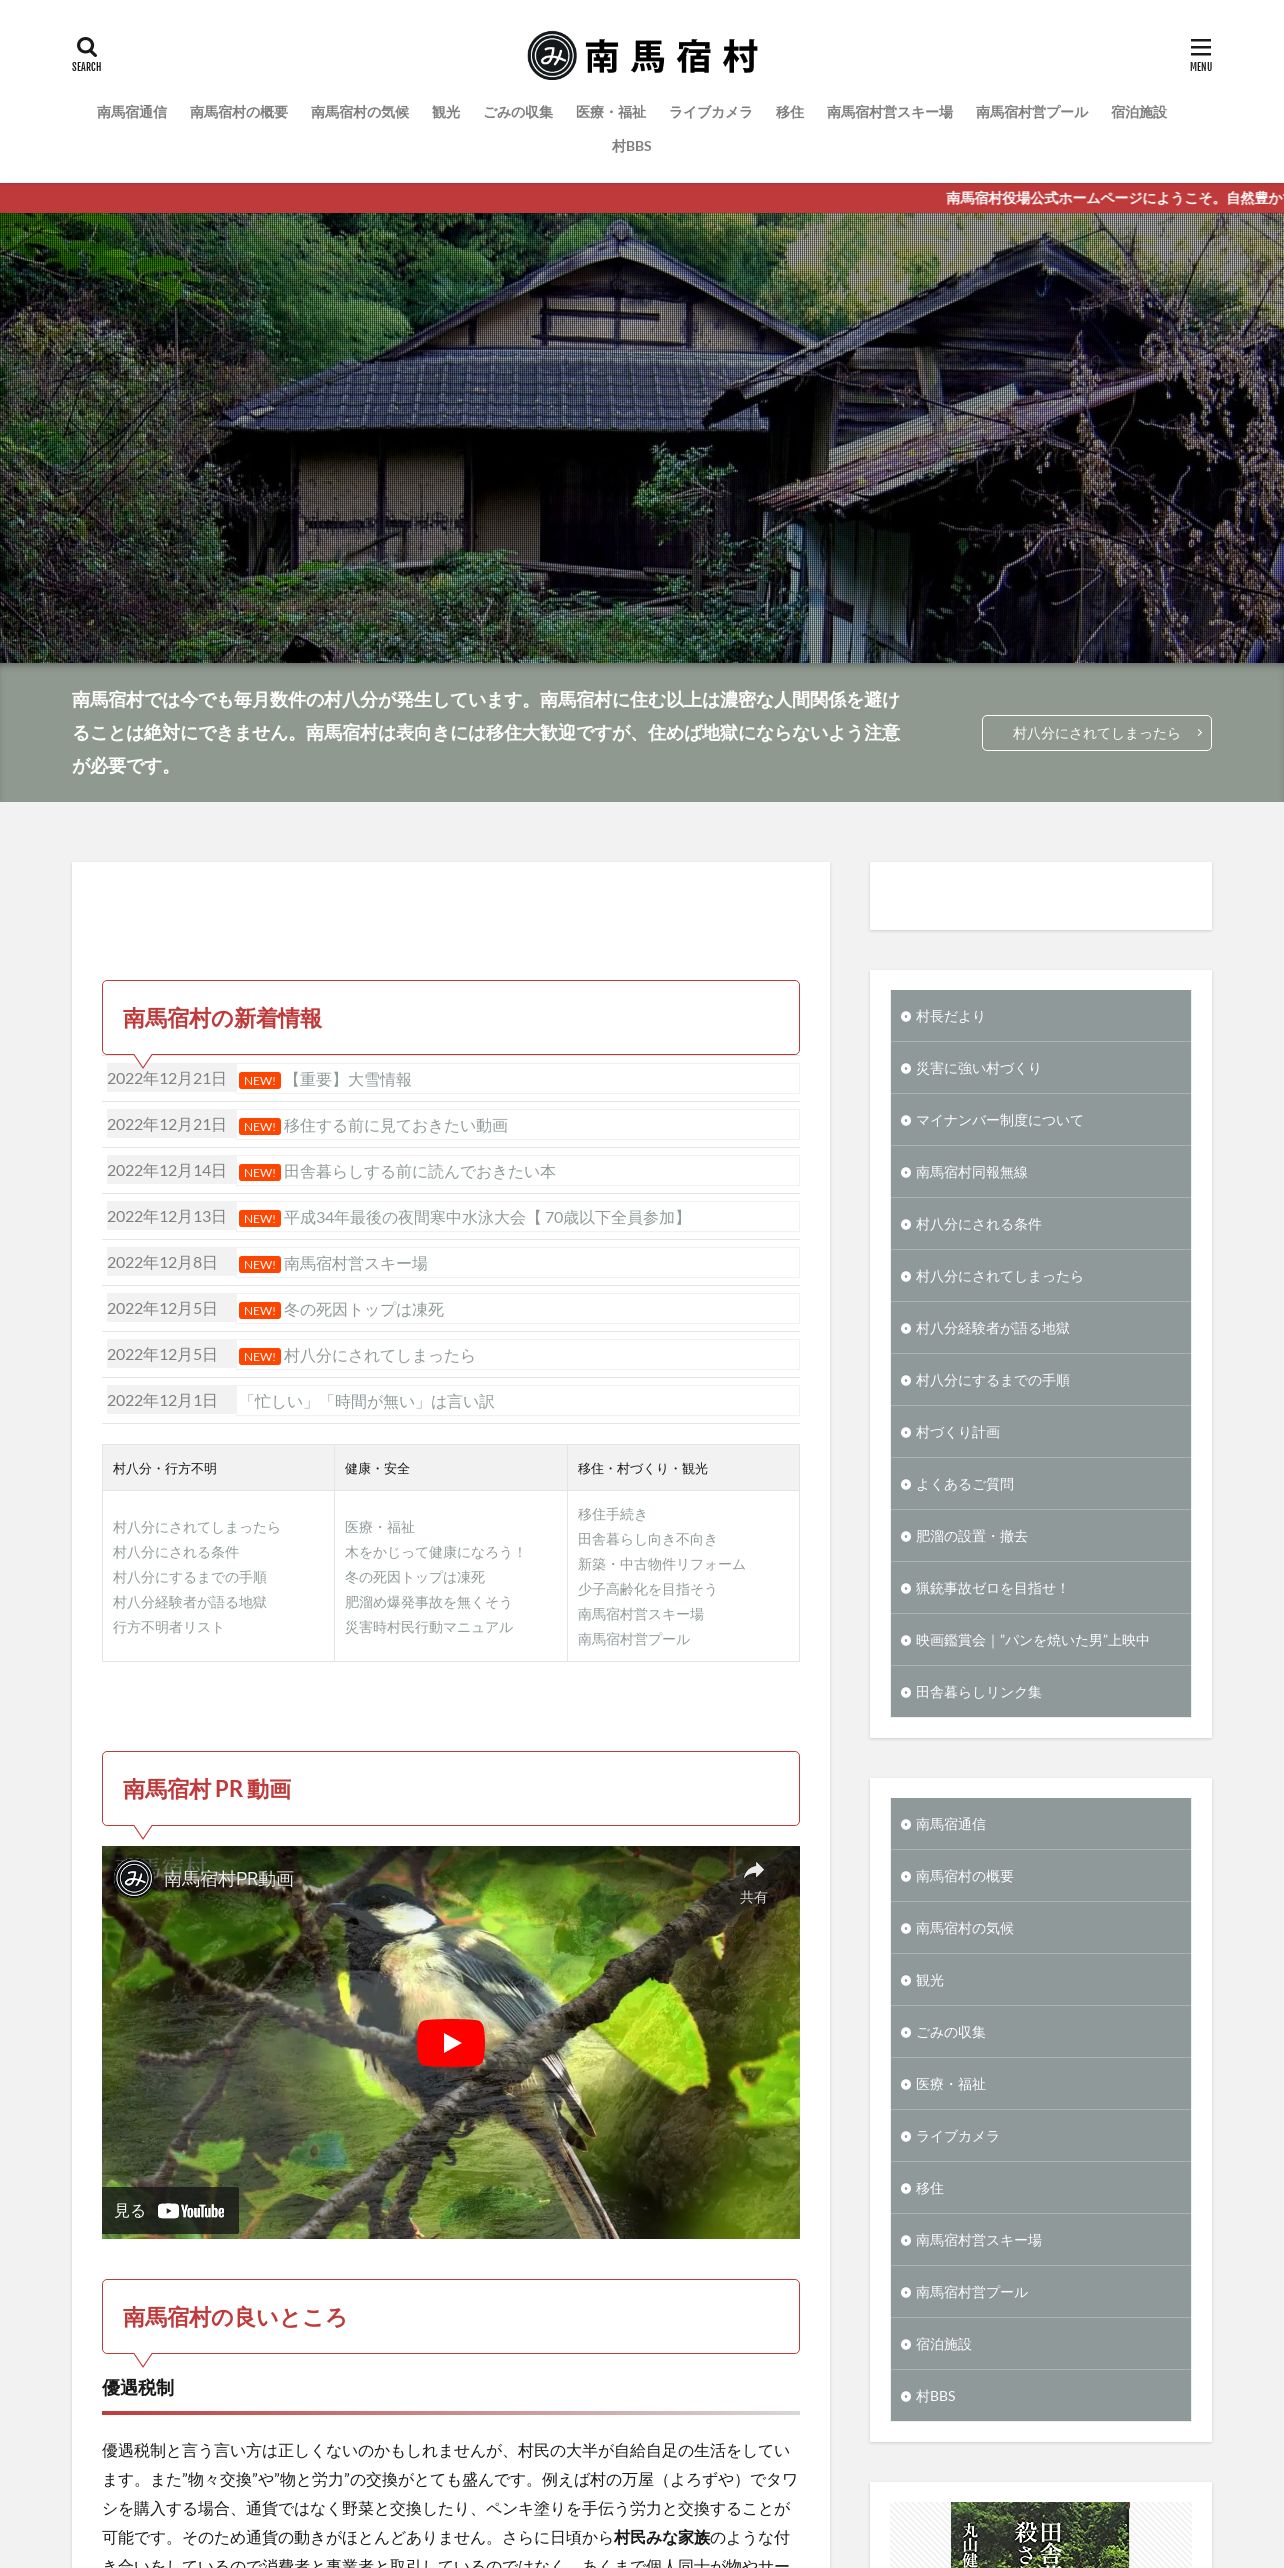
Task: Open news item 冬の死因トップは凍死
Action: [x=363, y=1309]
